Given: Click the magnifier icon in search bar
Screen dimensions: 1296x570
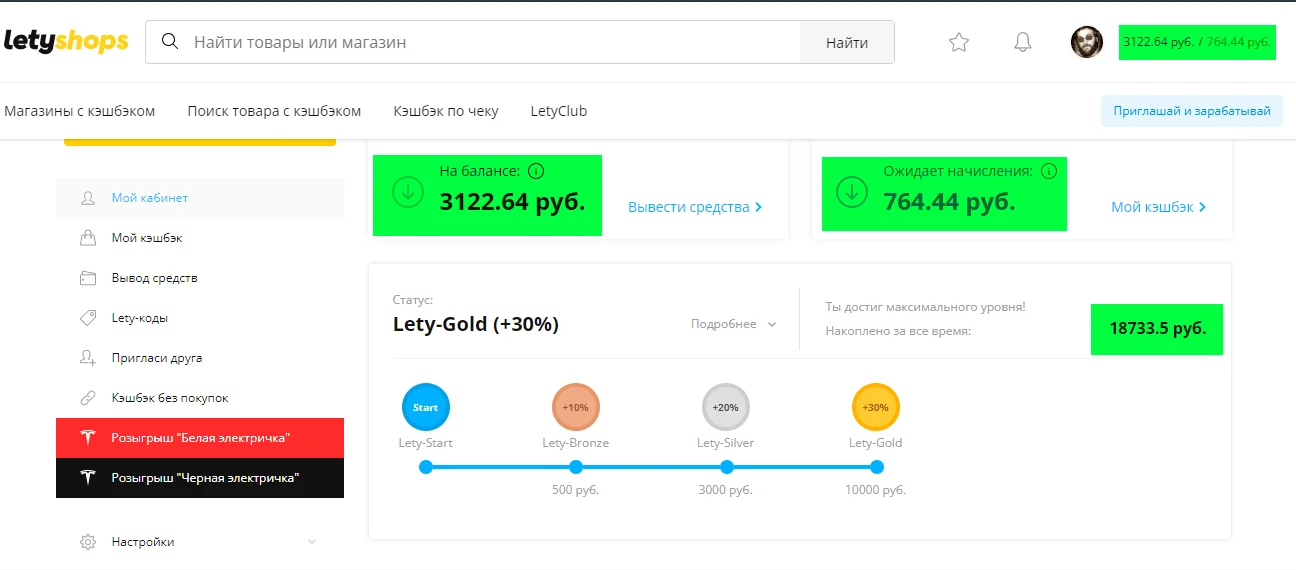Looking at the screenshot, I should click(170, 42).
